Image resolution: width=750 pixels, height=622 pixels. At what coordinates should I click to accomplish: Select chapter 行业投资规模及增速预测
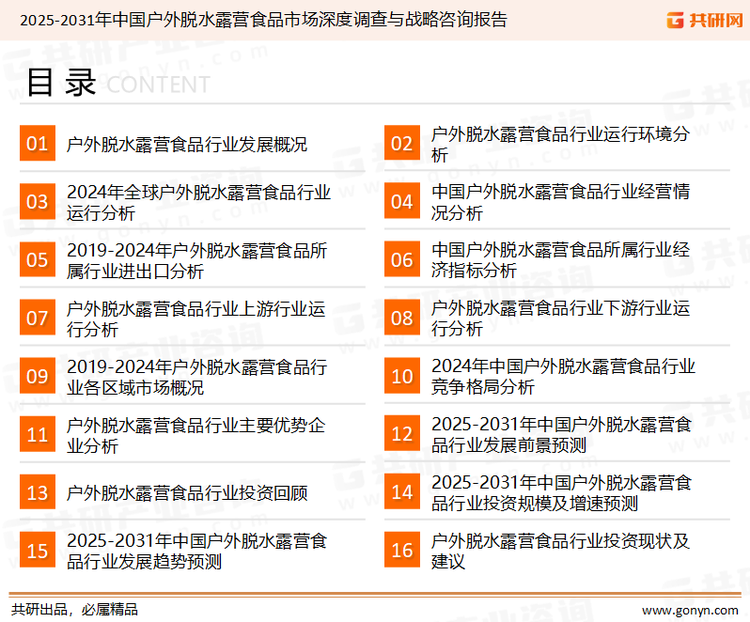(561, 493)
